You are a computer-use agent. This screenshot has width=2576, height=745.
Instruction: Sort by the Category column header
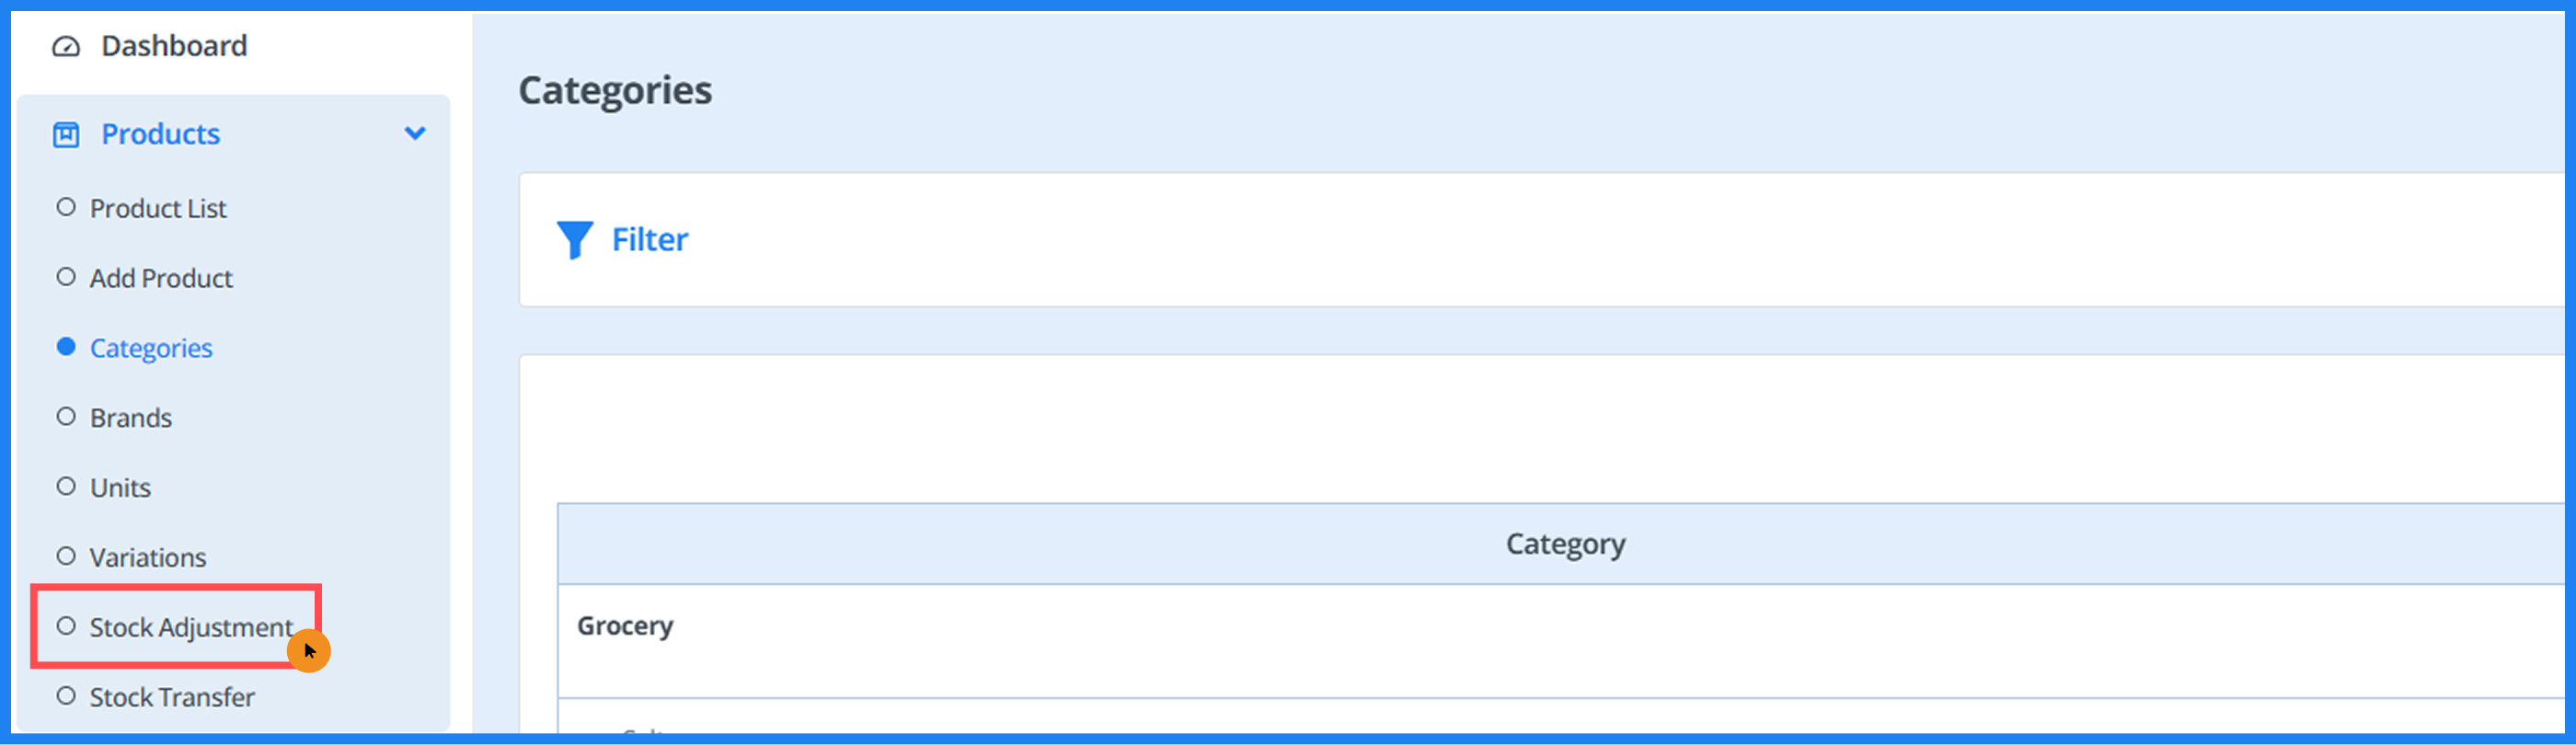[x=1565, y=544]
